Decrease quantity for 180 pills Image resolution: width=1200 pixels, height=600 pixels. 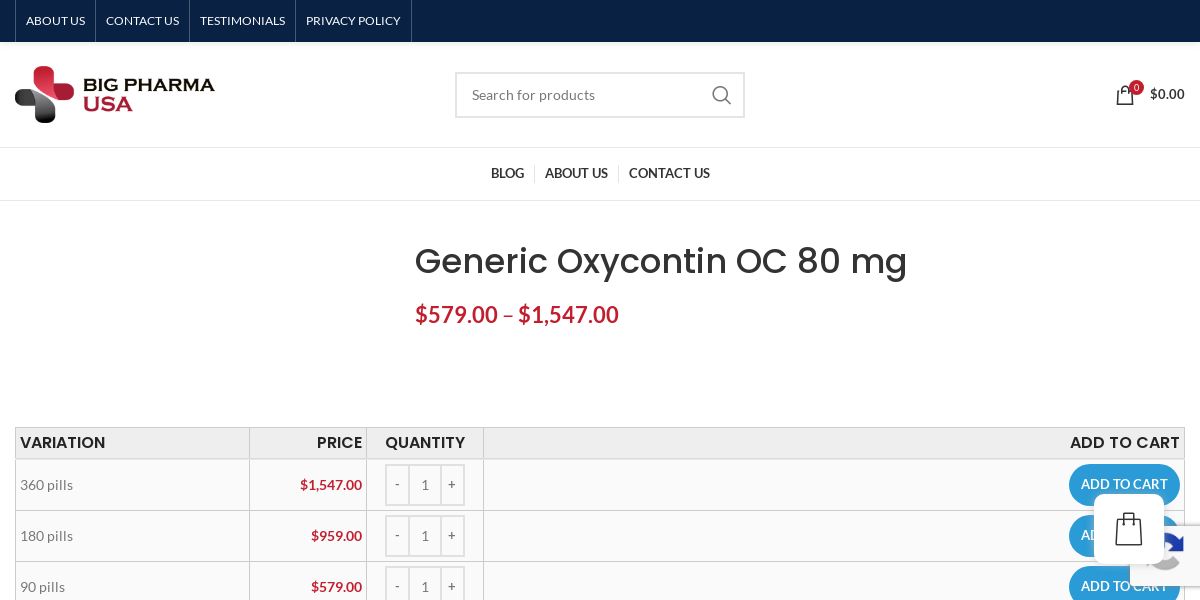tap(397, 536)
